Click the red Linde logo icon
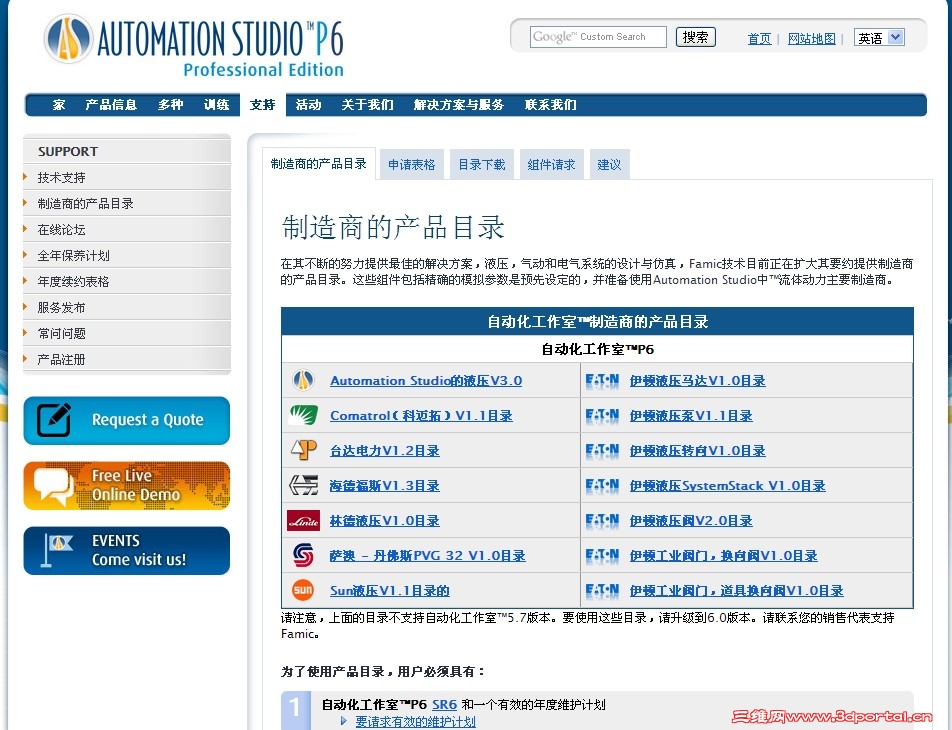This screenshot has height=730, width=952. 303,520
